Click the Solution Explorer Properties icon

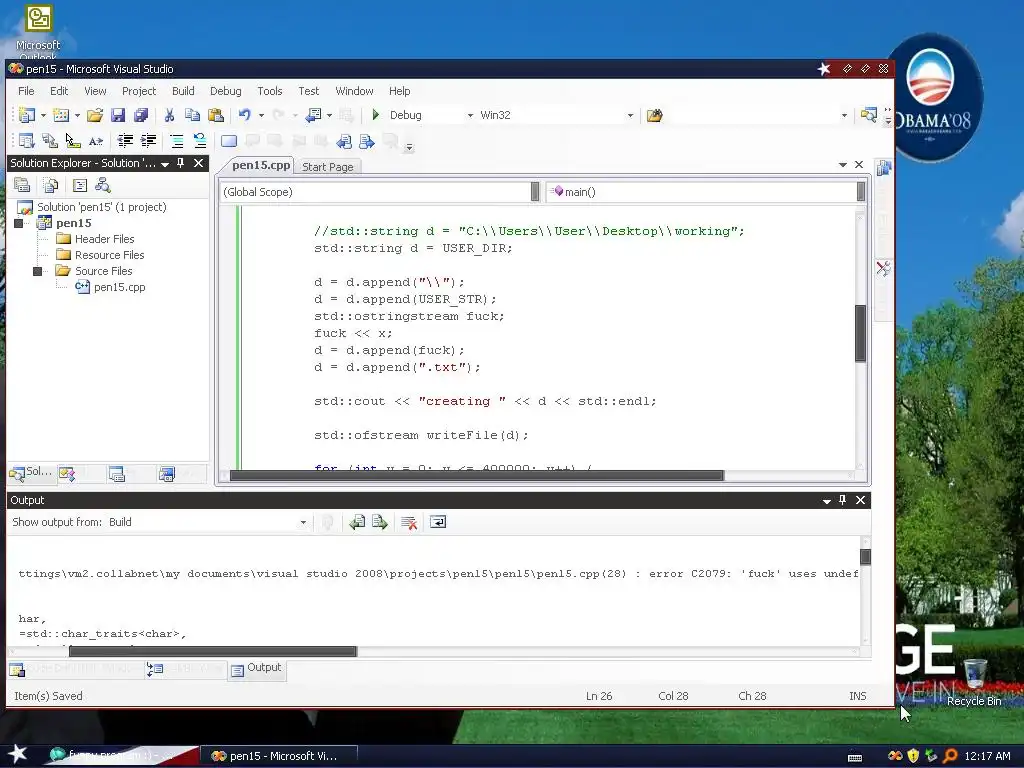22,185
